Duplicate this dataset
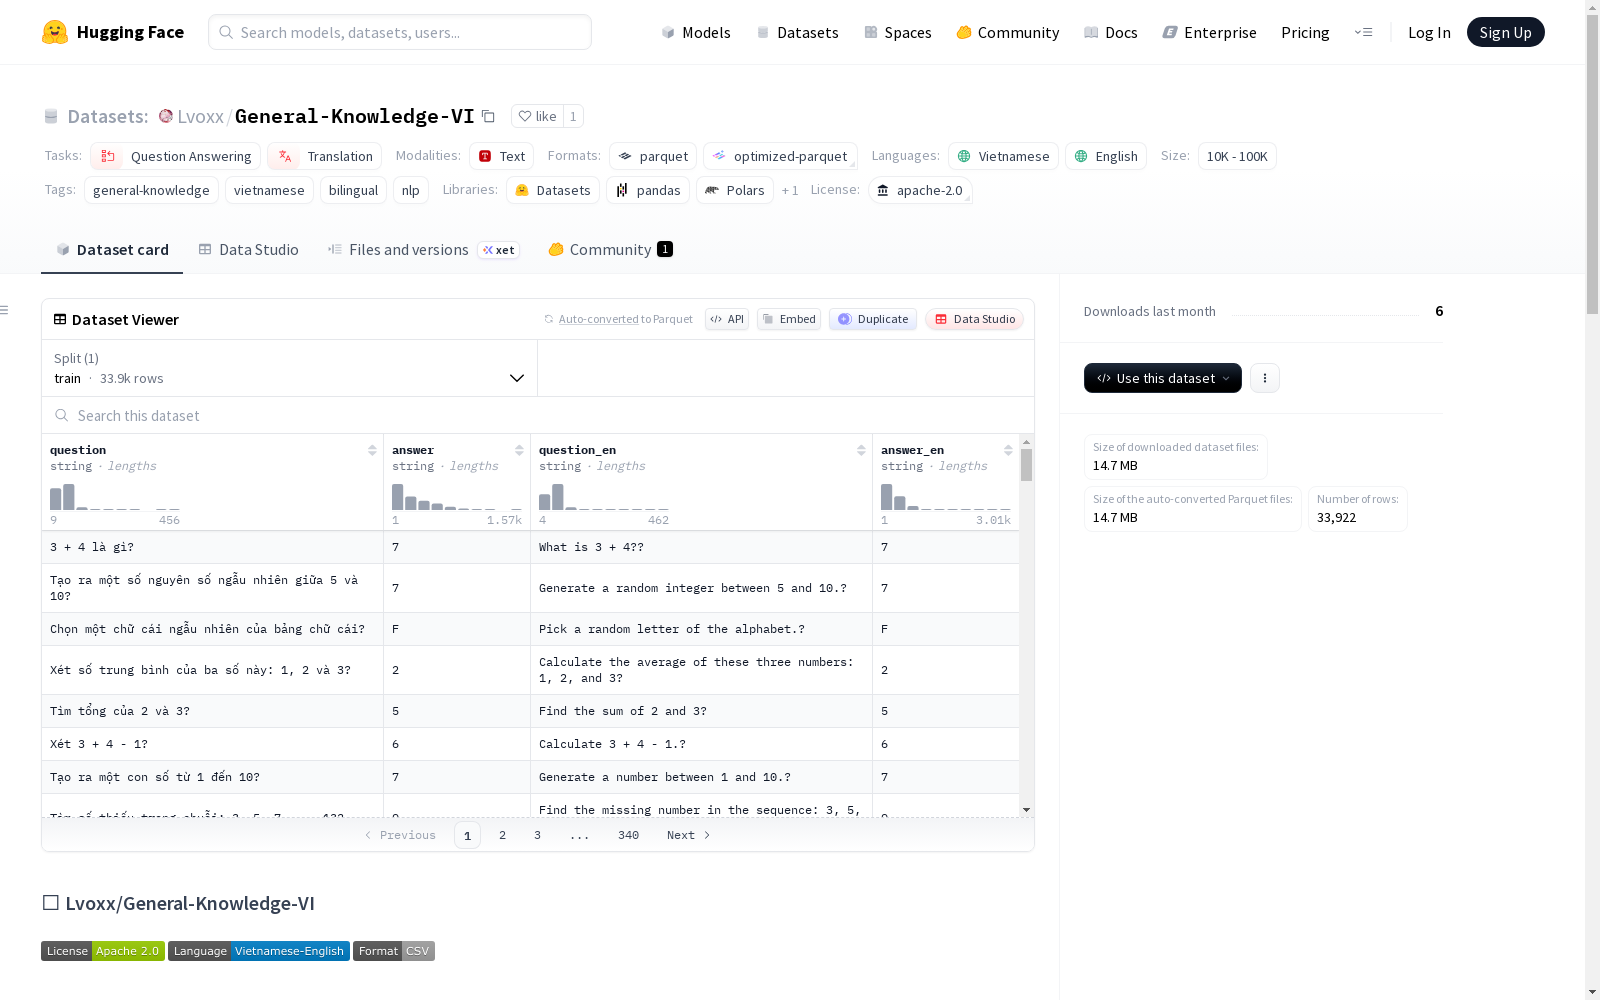Image resolution: width=1600 pixels, height=1000 pixels. 873,319
